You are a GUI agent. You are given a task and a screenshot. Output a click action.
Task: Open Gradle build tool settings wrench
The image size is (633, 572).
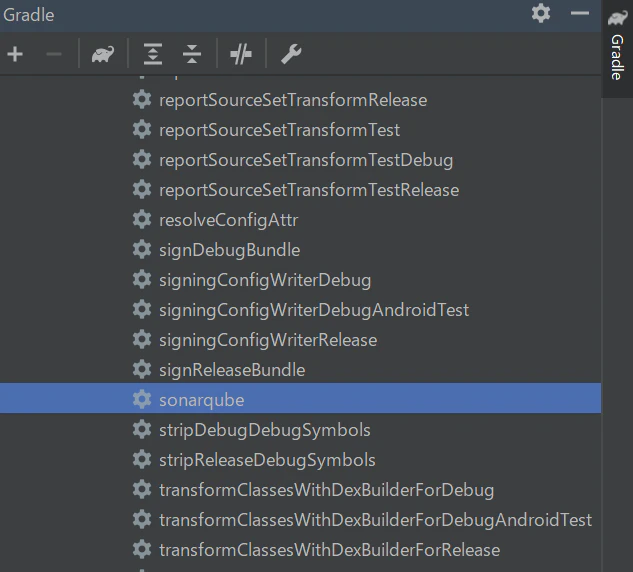point(291,54)
